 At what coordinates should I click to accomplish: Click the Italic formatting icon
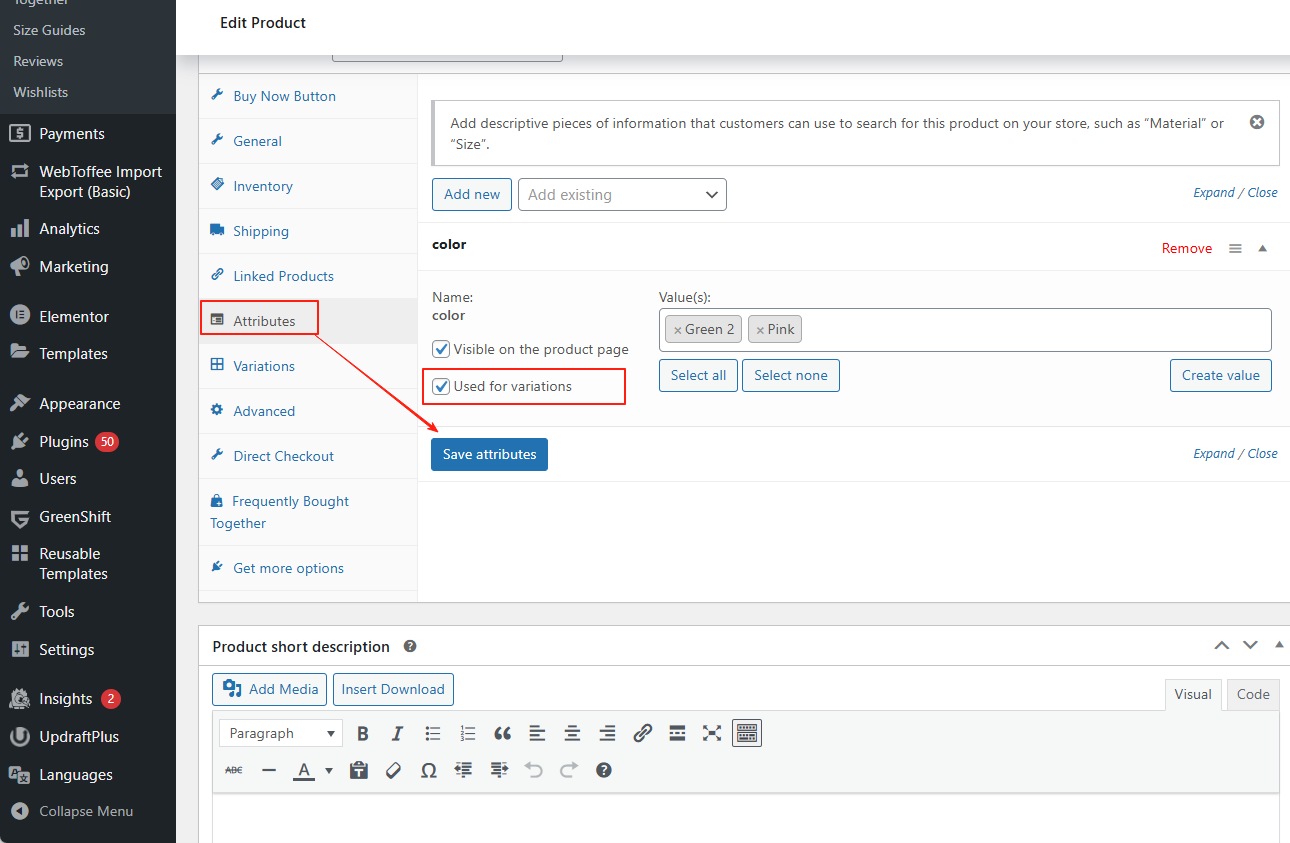click(x=397, y=734)
